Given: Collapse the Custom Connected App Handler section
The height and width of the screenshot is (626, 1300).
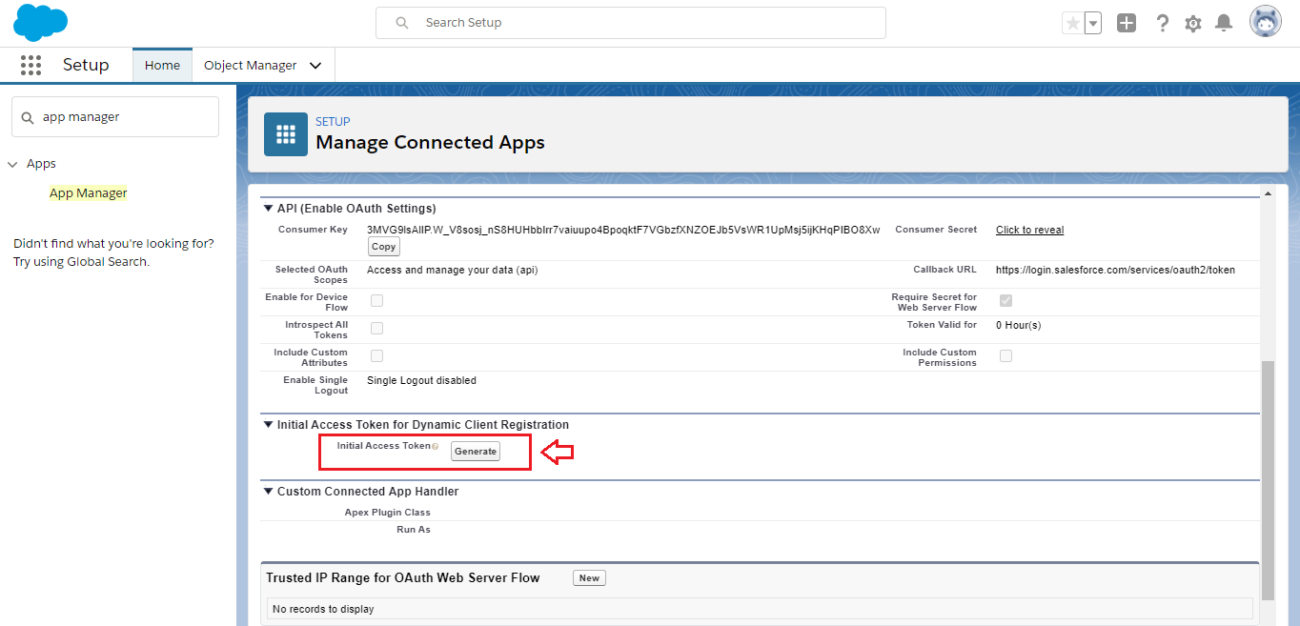Looking at the screenshot, I should point(268,491).
